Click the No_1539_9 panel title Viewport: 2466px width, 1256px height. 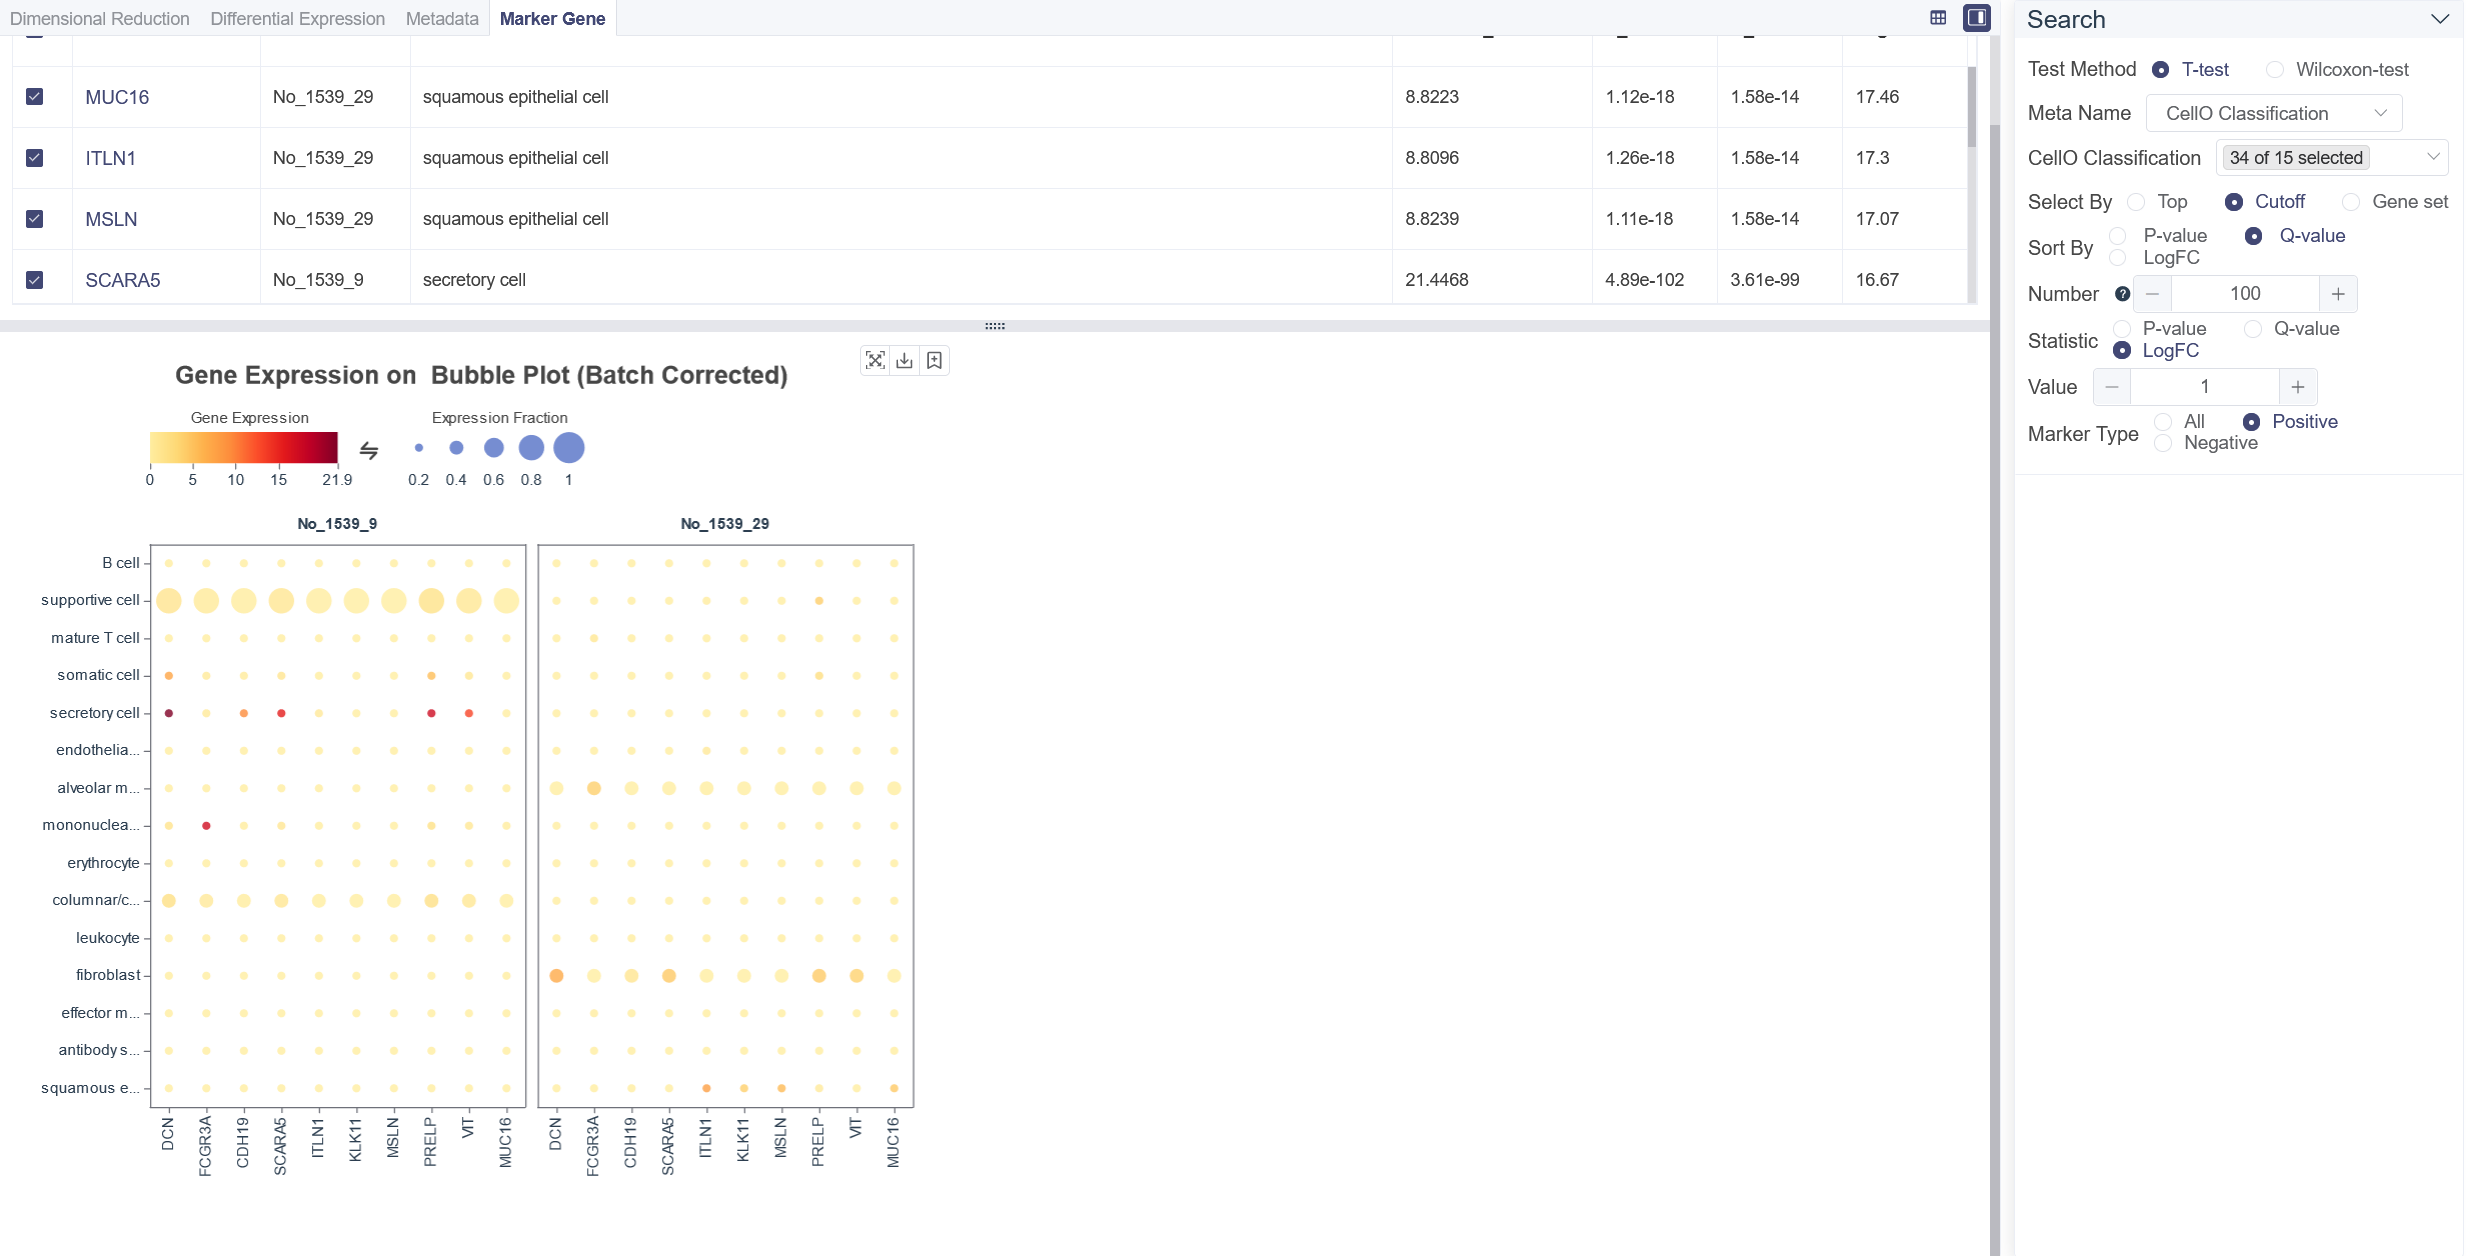point(337,524)
